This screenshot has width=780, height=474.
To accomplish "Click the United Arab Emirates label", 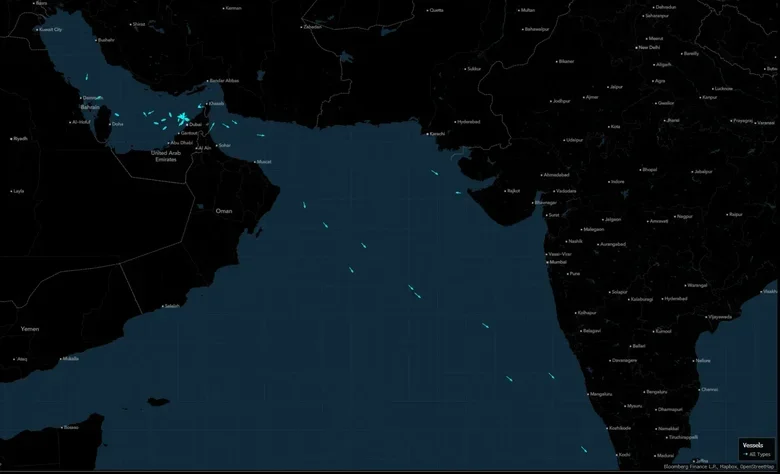I will point(166,156).
